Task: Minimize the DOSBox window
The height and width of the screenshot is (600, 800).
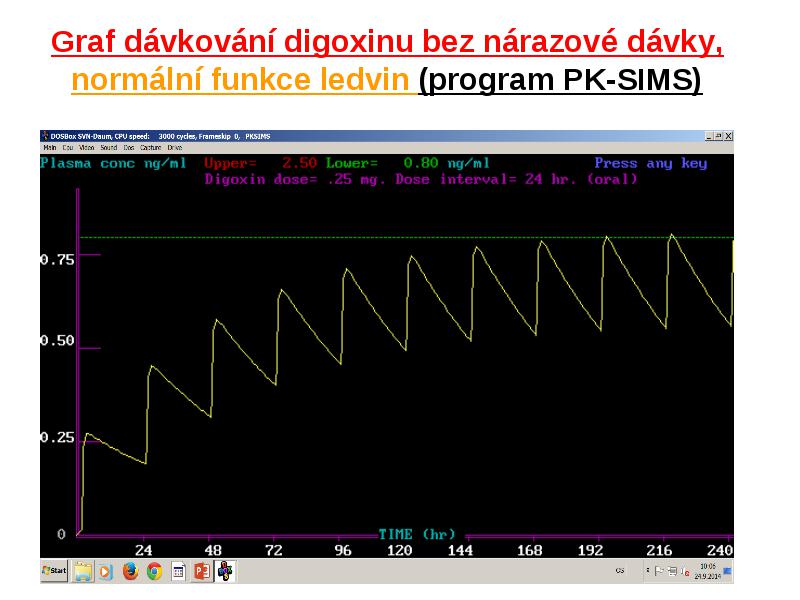Action: 709,136
